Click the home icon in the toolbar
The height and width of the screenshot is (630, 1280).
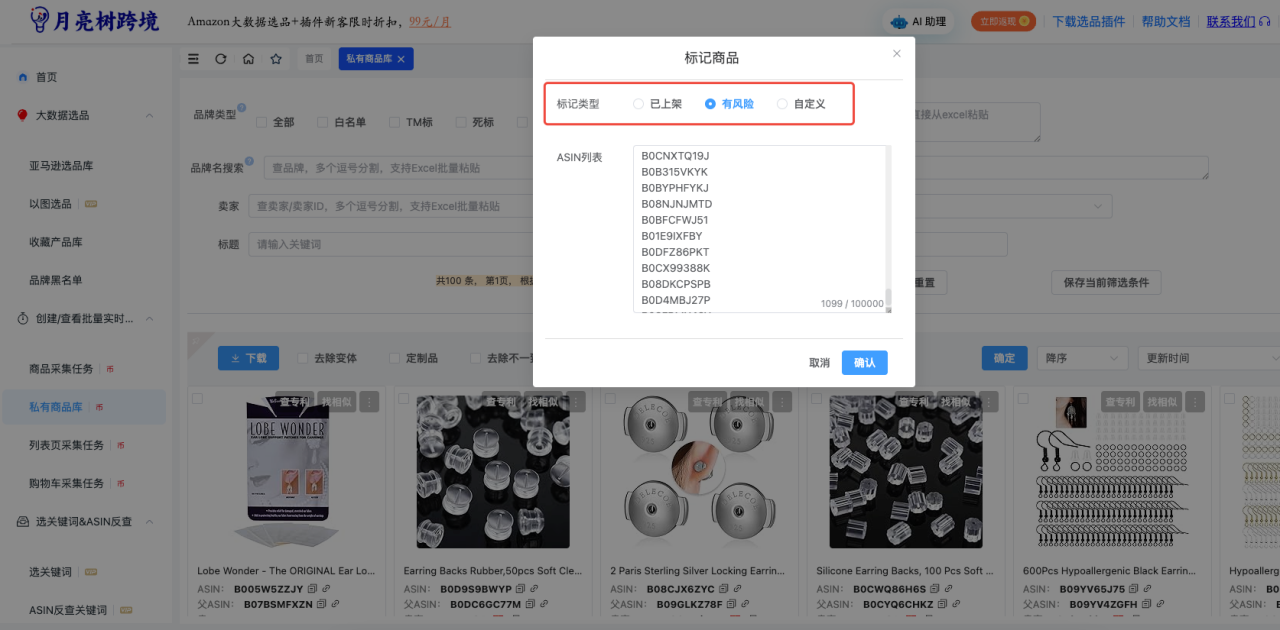[x=248, y=59]
